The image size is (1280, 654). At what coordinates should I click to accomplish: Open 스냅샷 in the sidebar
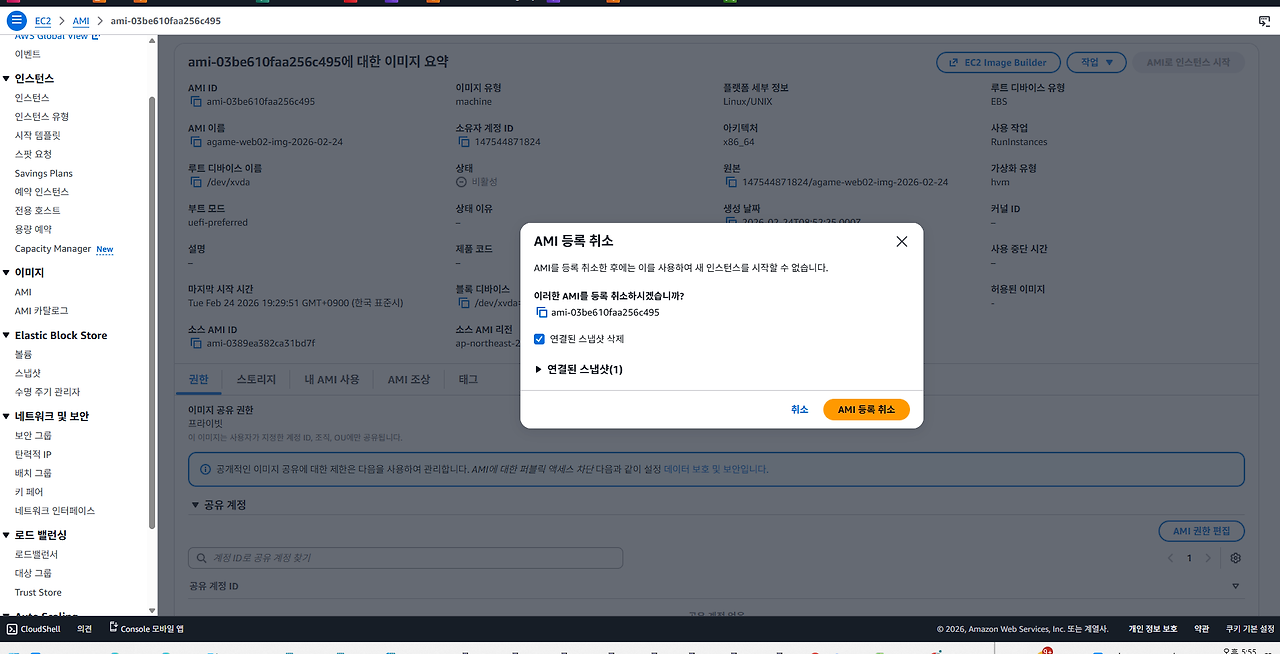coord(28,373)
